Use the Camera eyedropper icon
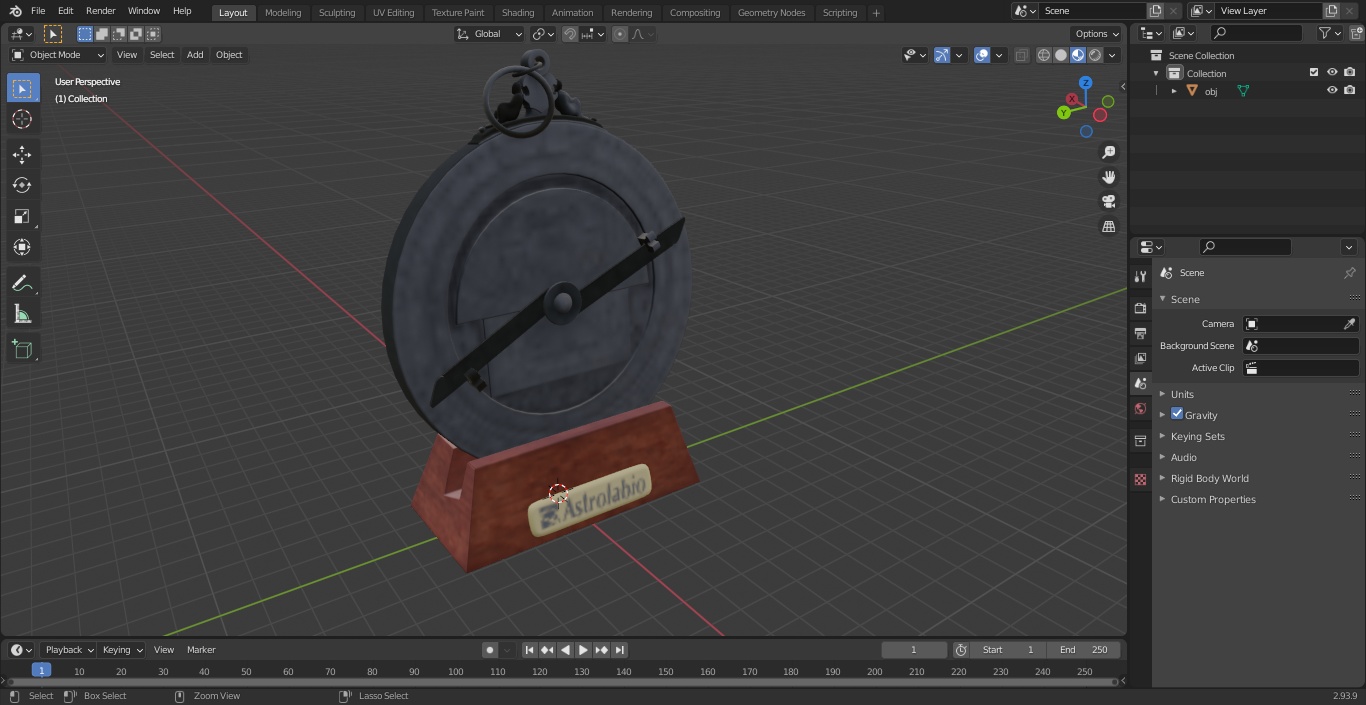 [1349, 324]
